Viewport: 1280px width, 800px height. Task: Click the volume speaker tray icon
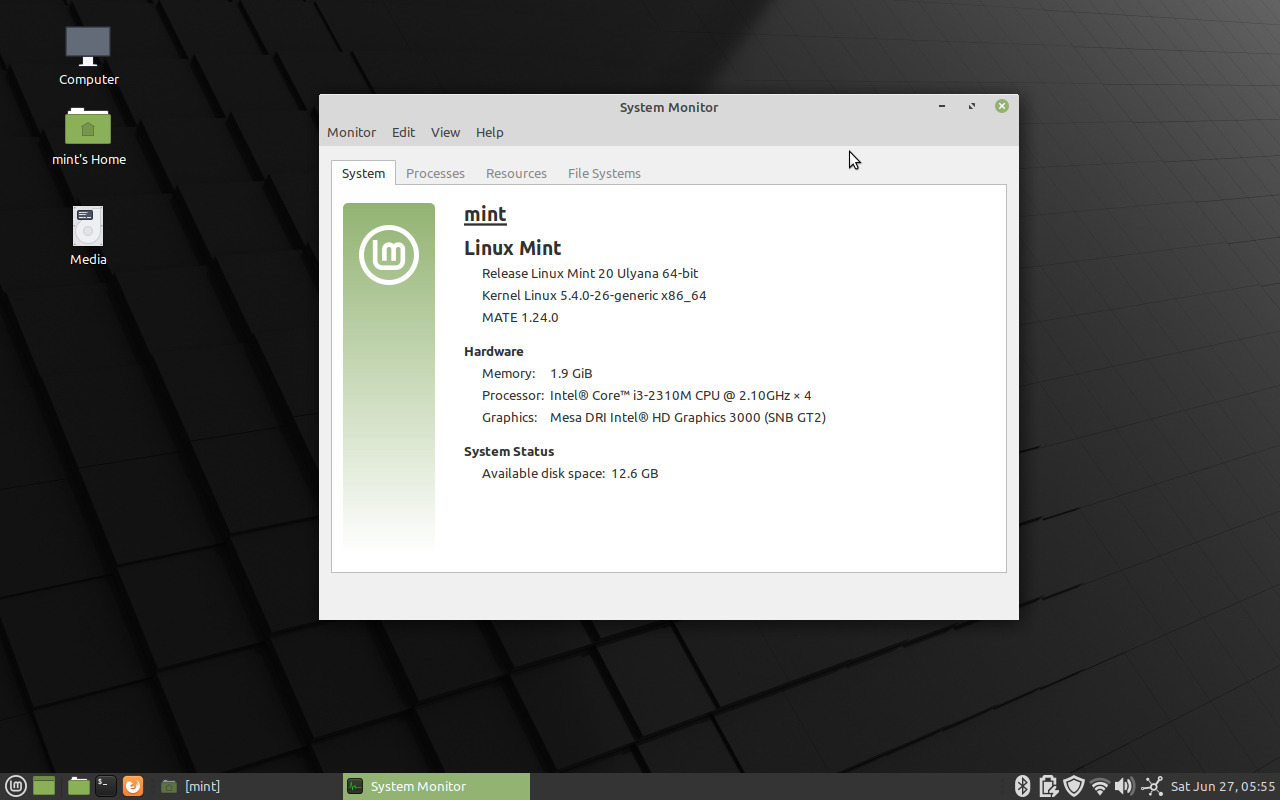(1124, 786)
